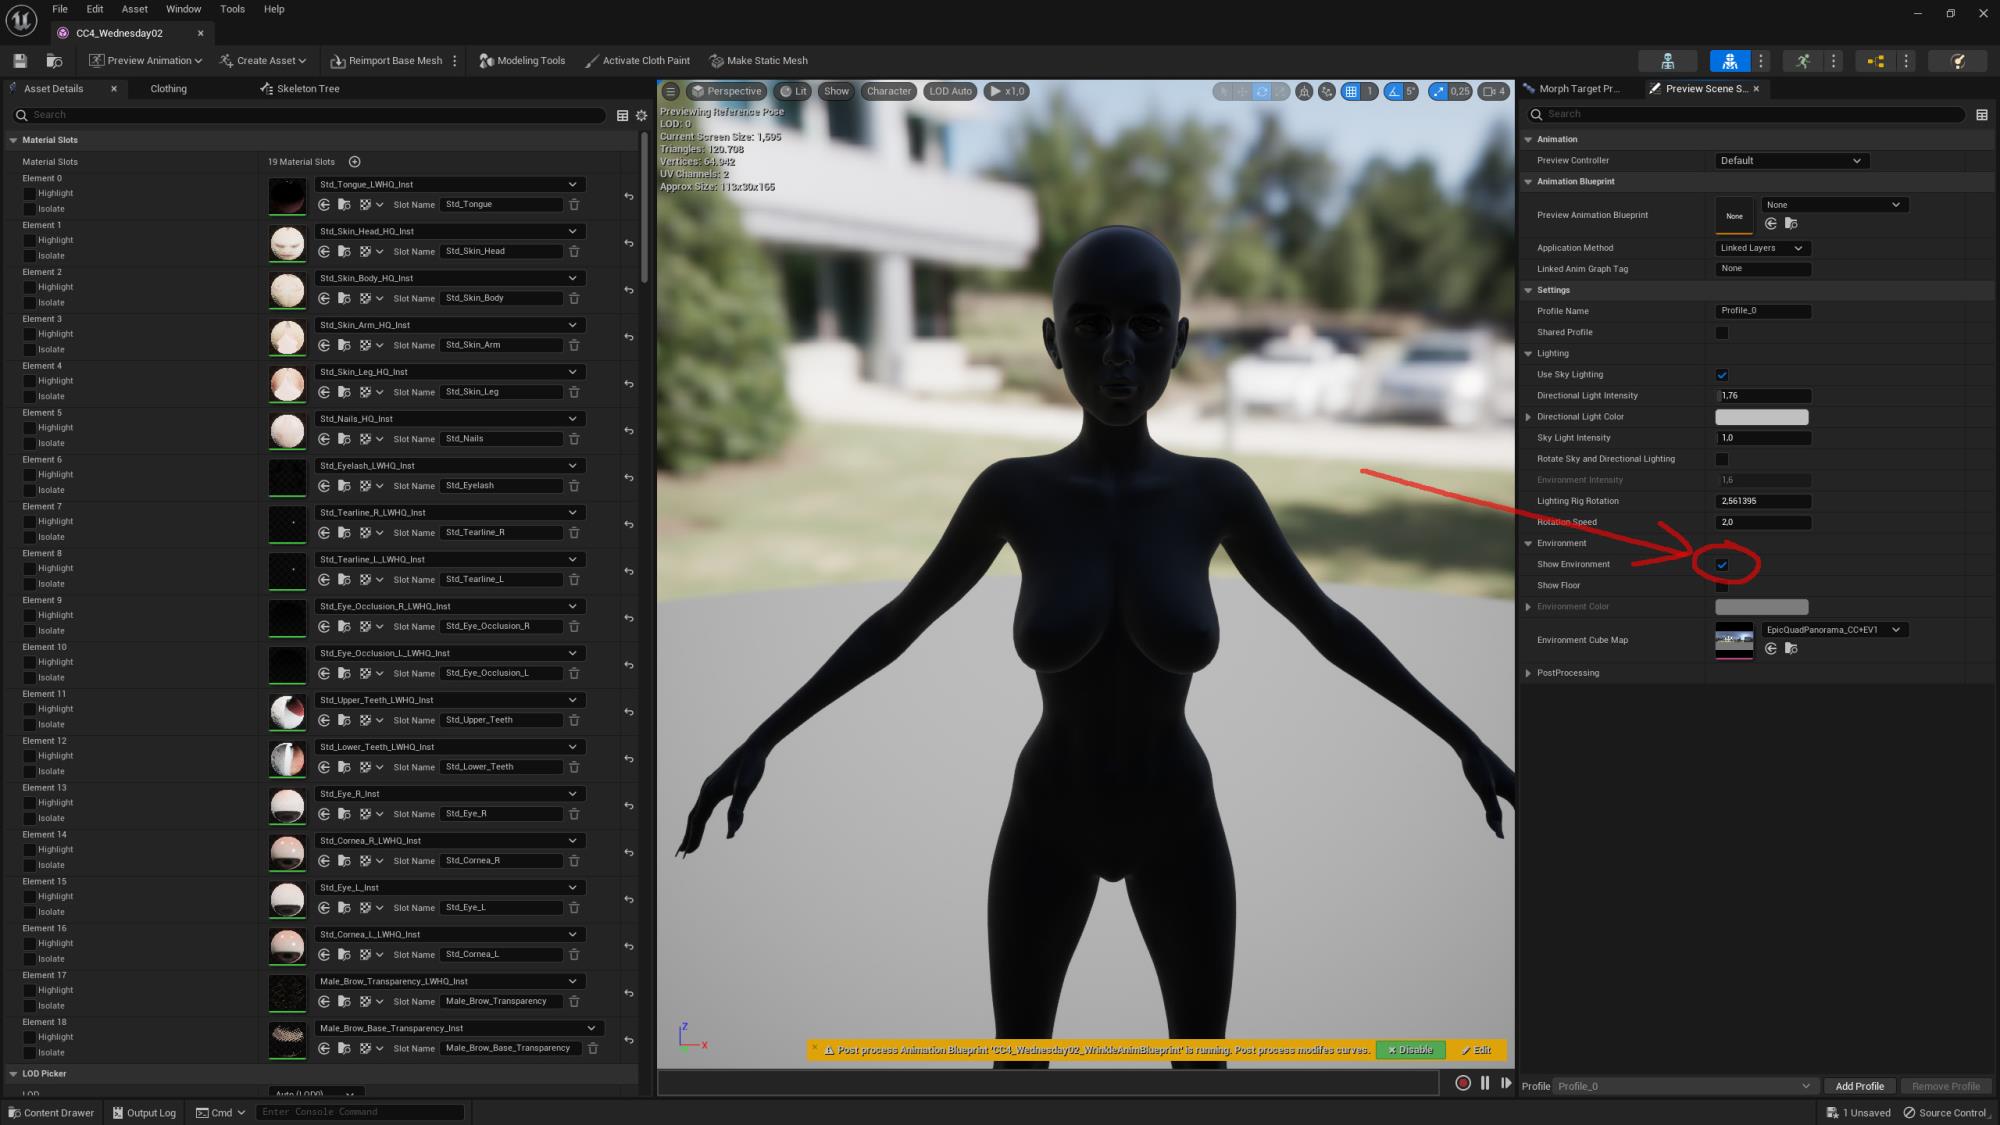Disable post process Animation Blueprint
This screenshot has height=1125, width=2000.
pos(1410,1050)
